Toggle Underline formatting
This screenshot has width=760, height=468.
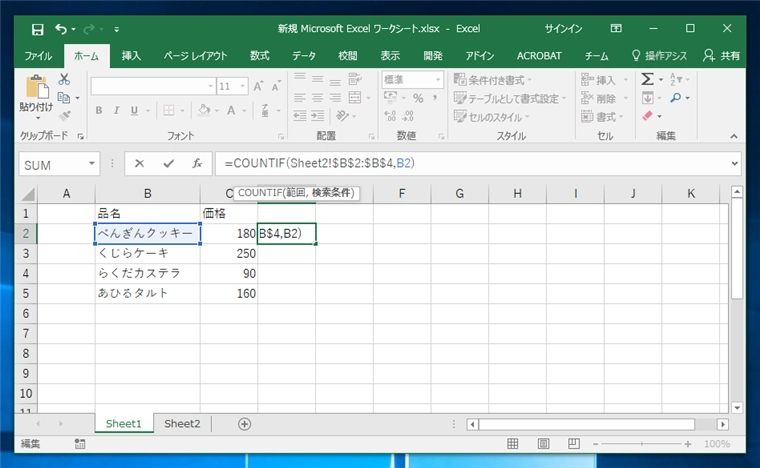point(134,110)
